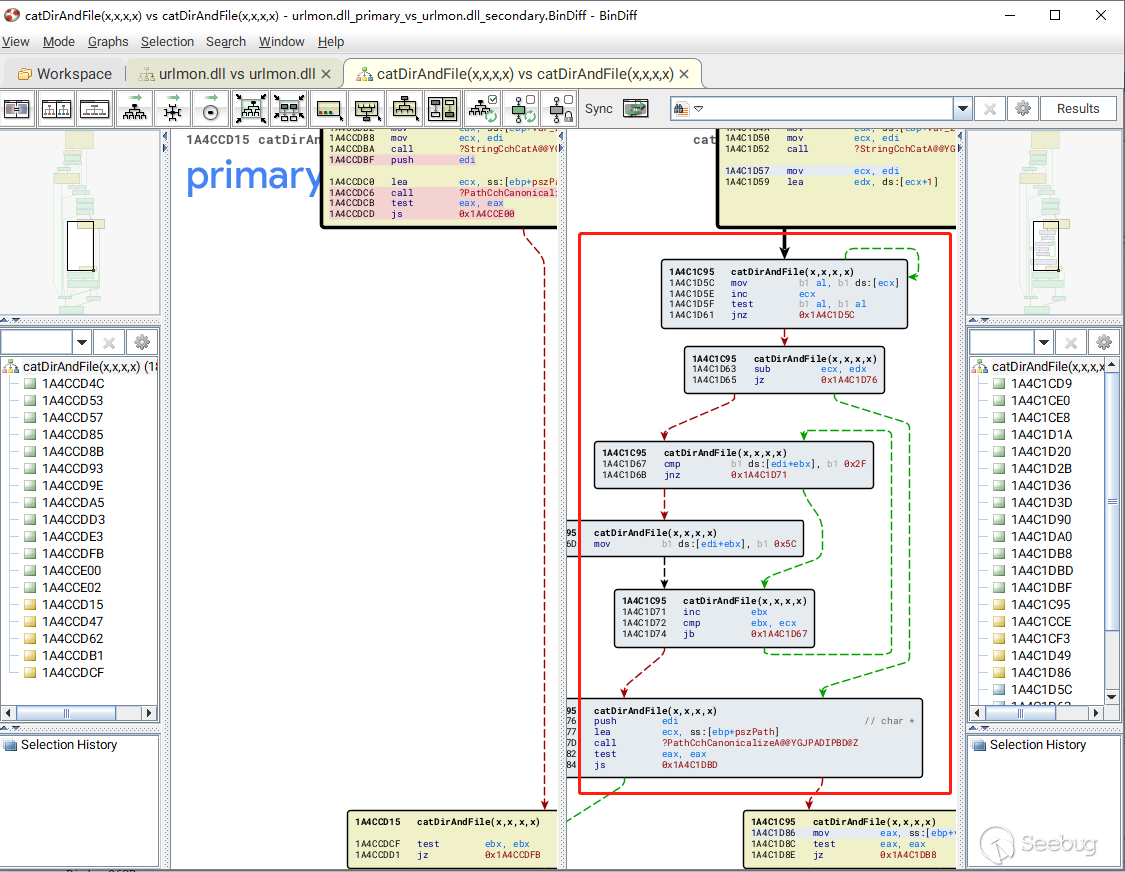Click the left panel filter gear icon
The image size is (1125, 872).
(x=141, y=342)
